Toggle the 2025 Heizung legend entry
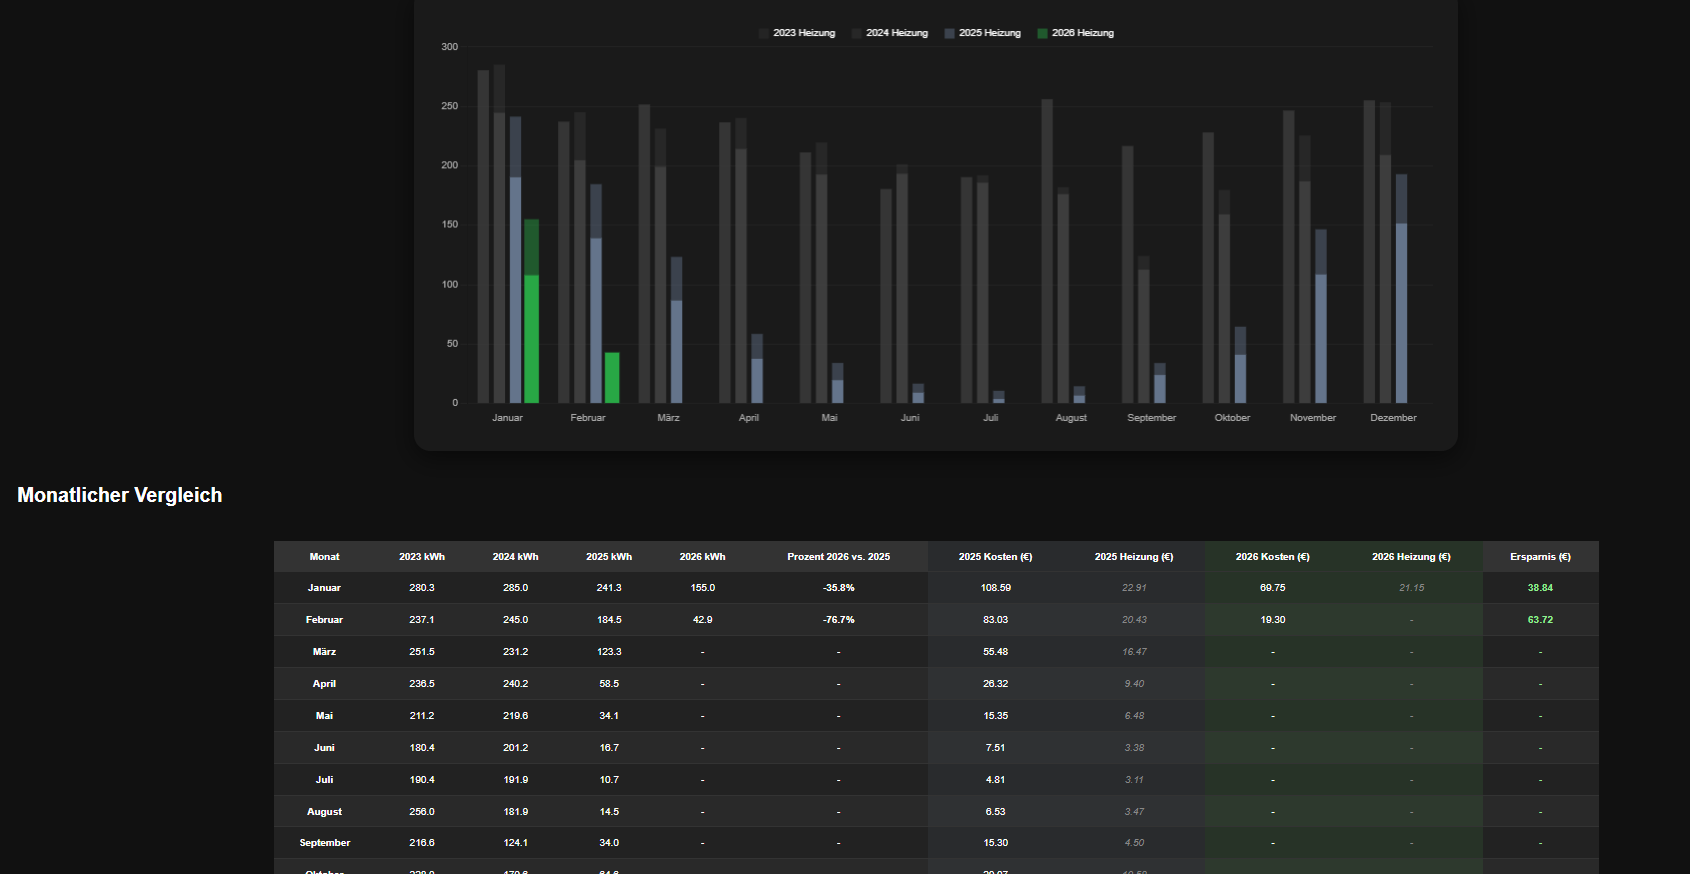This screenshot has width=1690, height=874. 982,33
